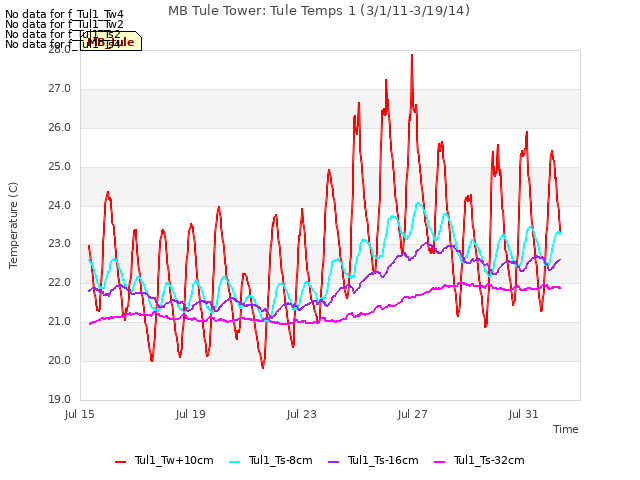Viewport: 640px width, 480px height.
Task: Click the 22.0 y-axis tick label
Action: pyautogui.click(x=60, y=282)
